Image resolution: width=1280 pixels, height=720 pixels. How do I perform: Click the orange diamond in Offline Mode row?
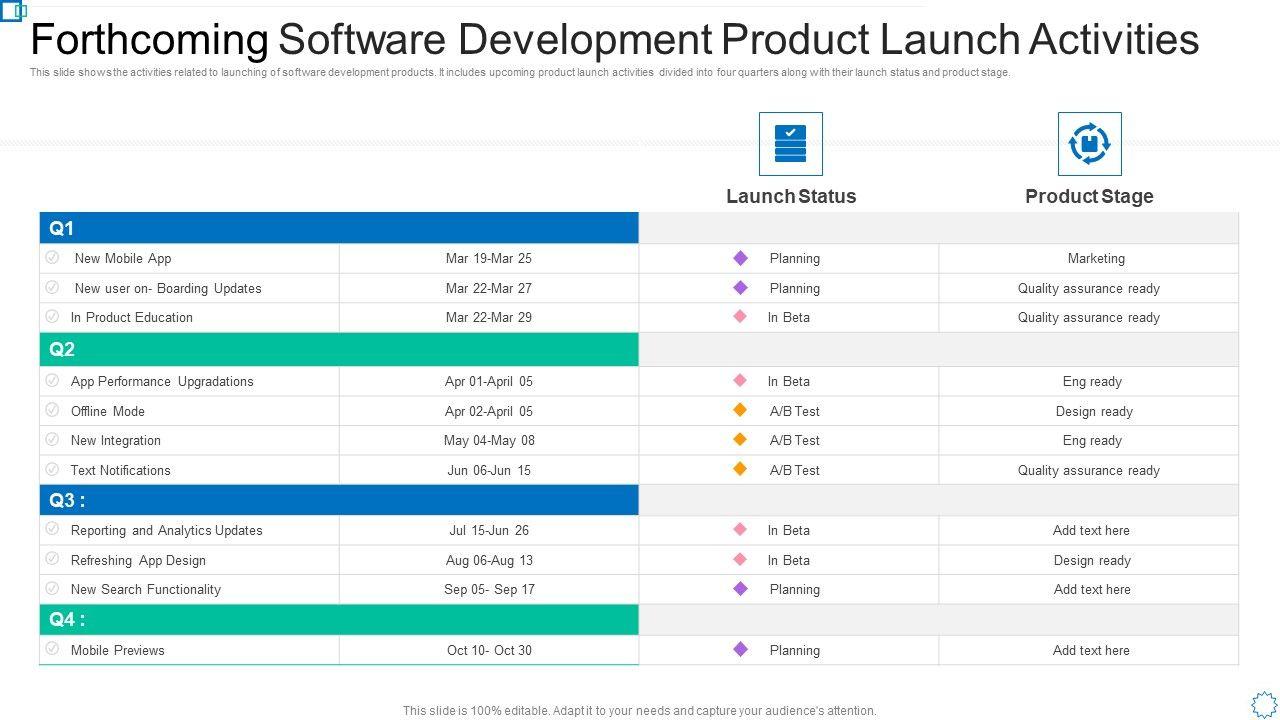[x=740, y=410]
